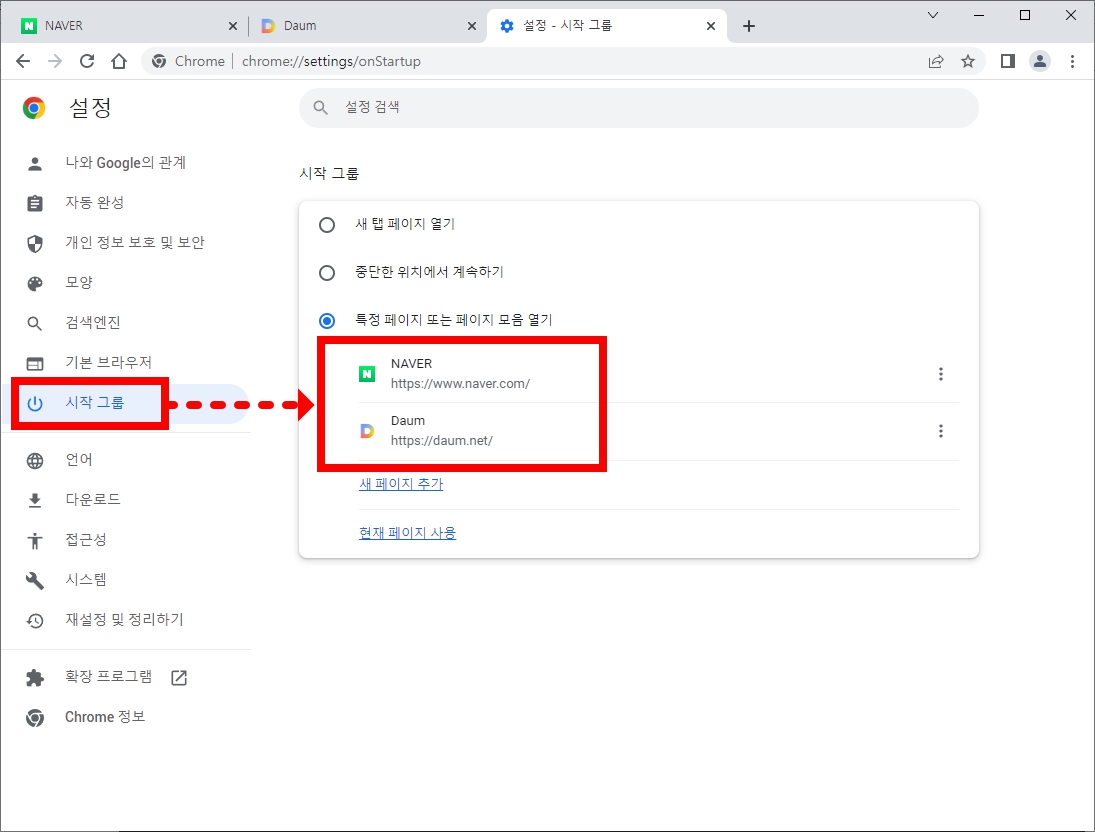Screen dimensions: 1095x832
Task: Click the shield icon for 개인 정보 보호
Action: 34,243
